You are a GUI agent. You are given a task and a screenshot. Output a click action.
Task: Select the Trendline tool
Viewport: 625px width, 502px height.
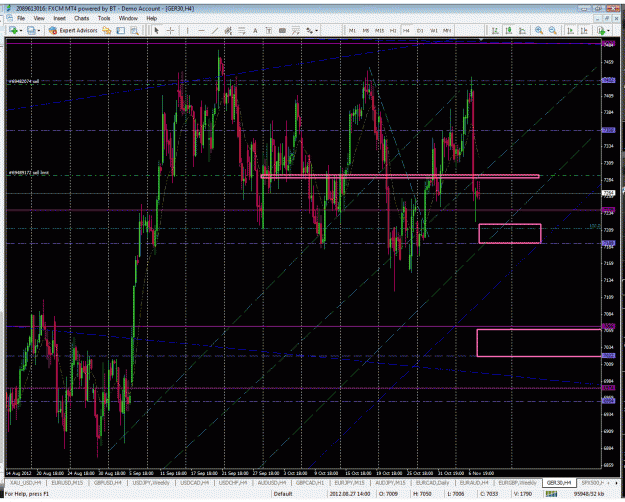[214, 30]
